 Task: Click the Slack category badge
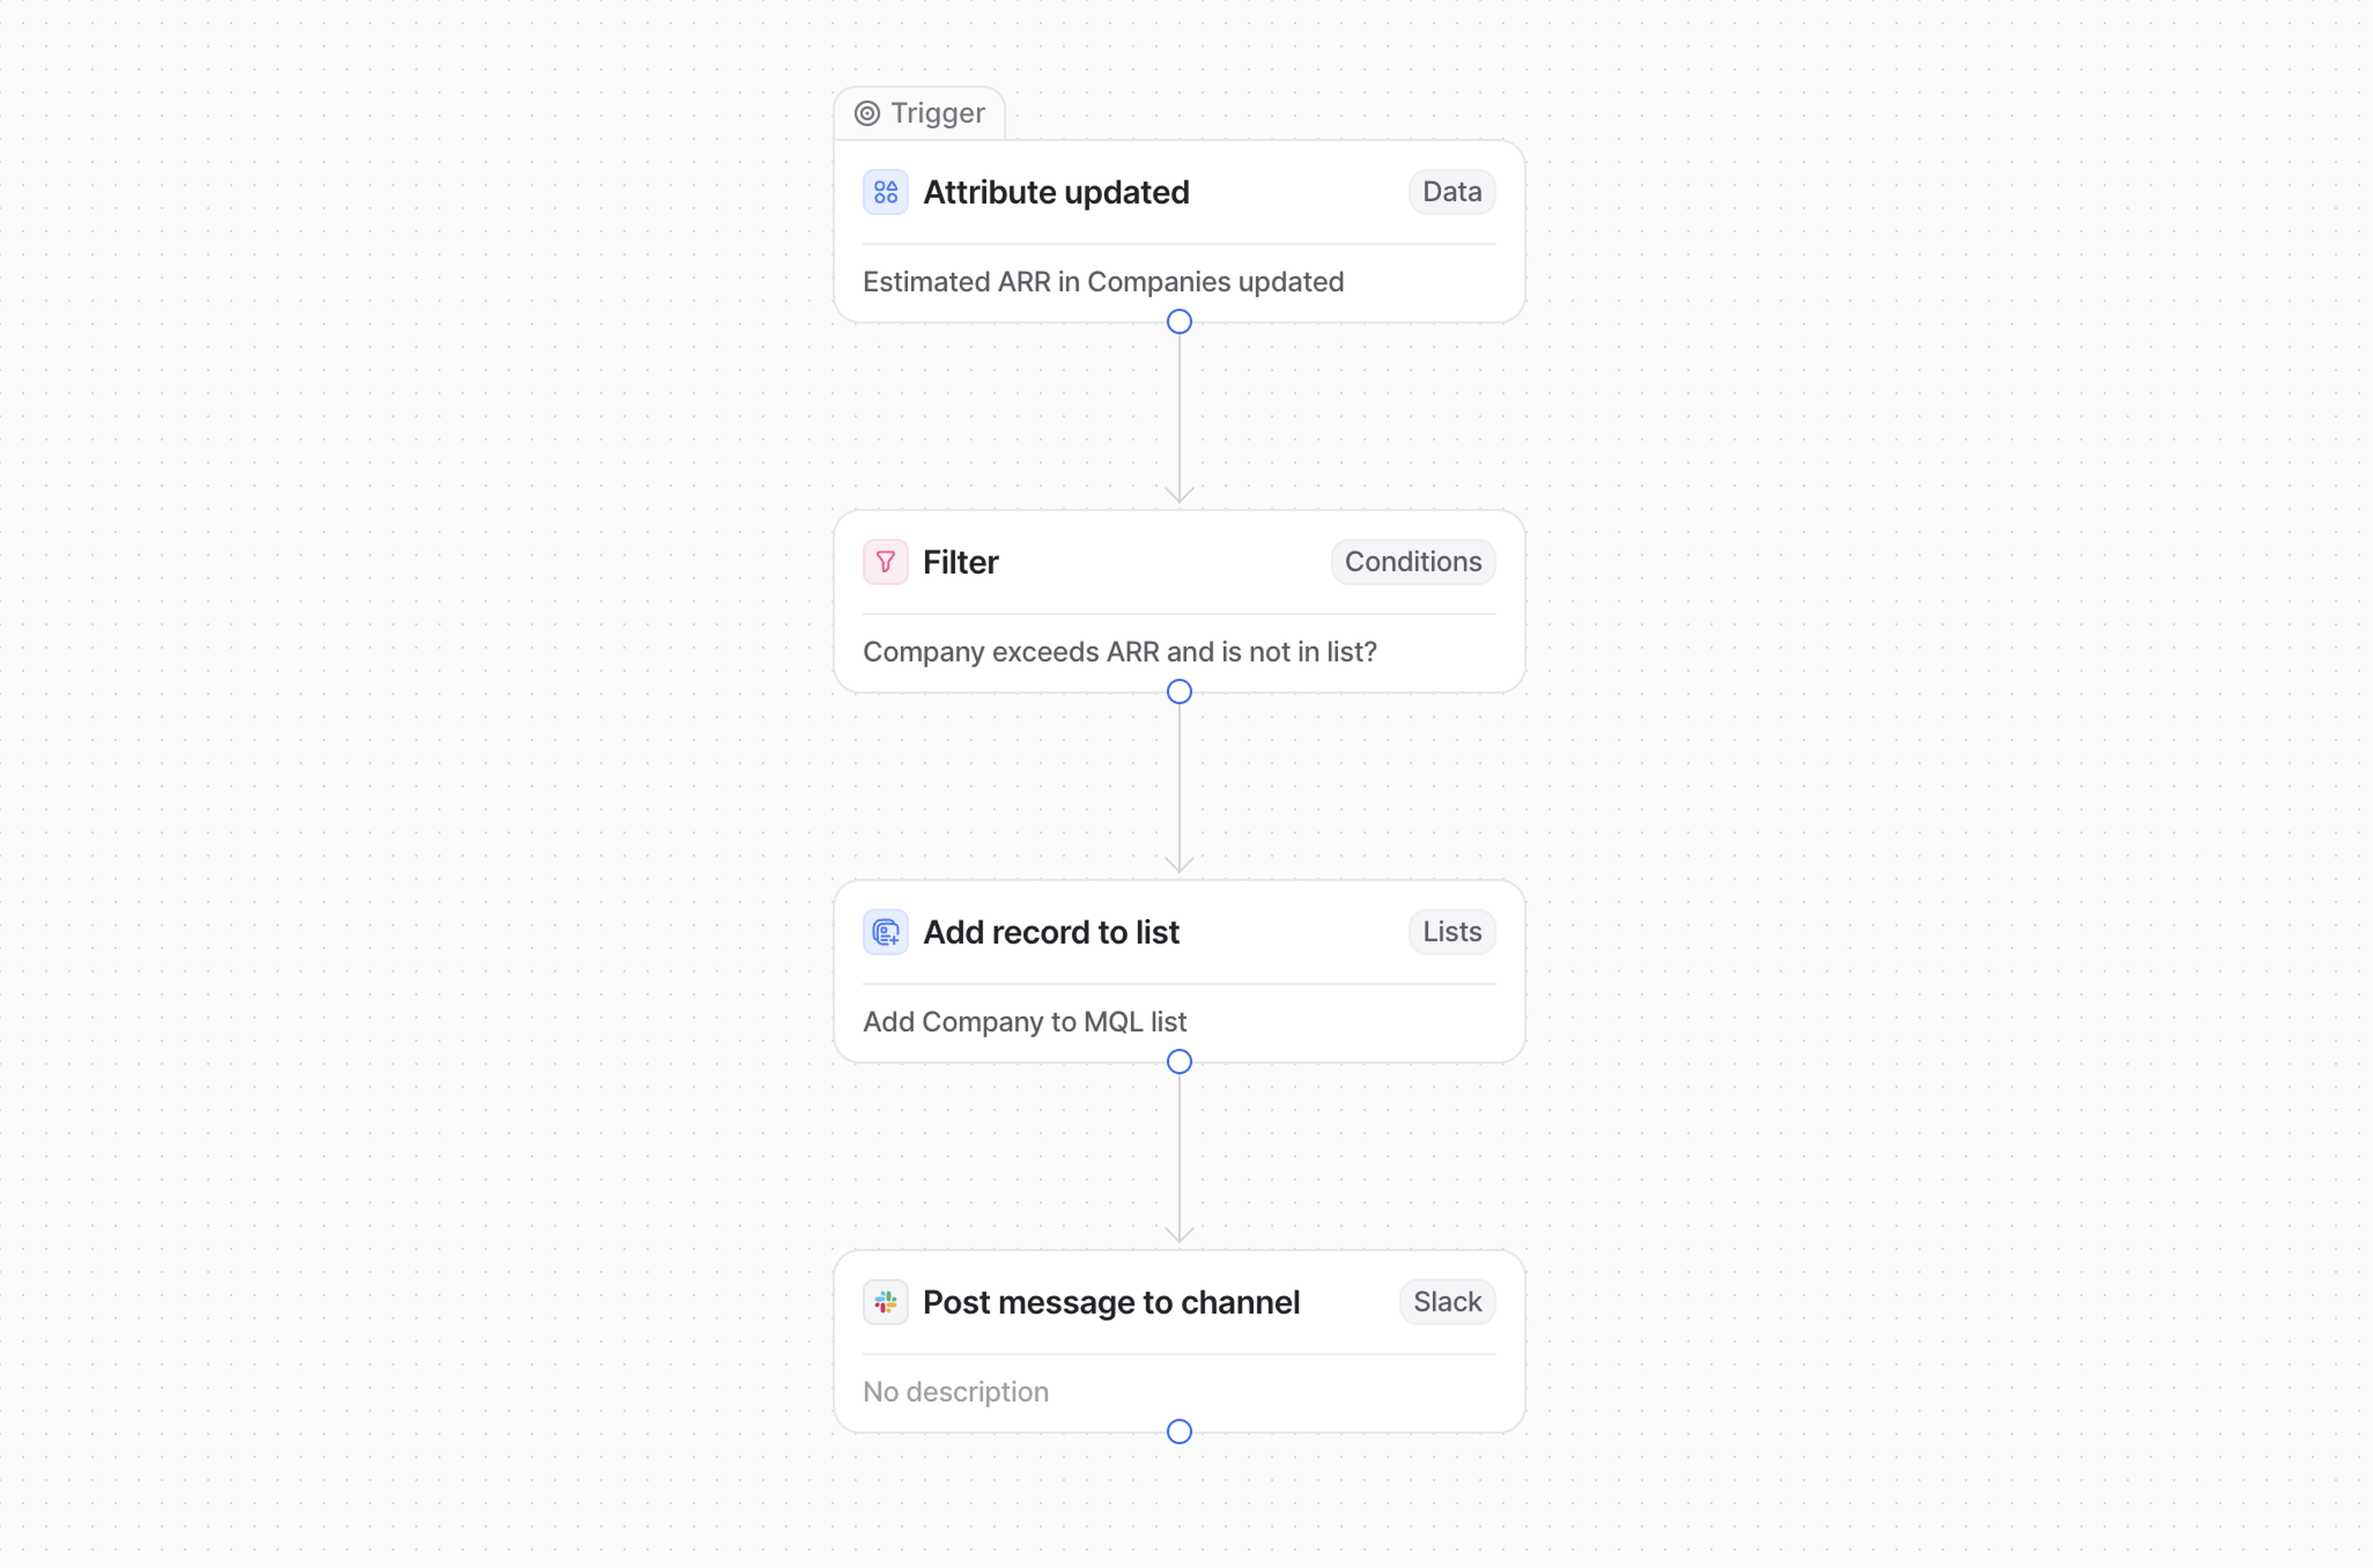point(1446,1302)
